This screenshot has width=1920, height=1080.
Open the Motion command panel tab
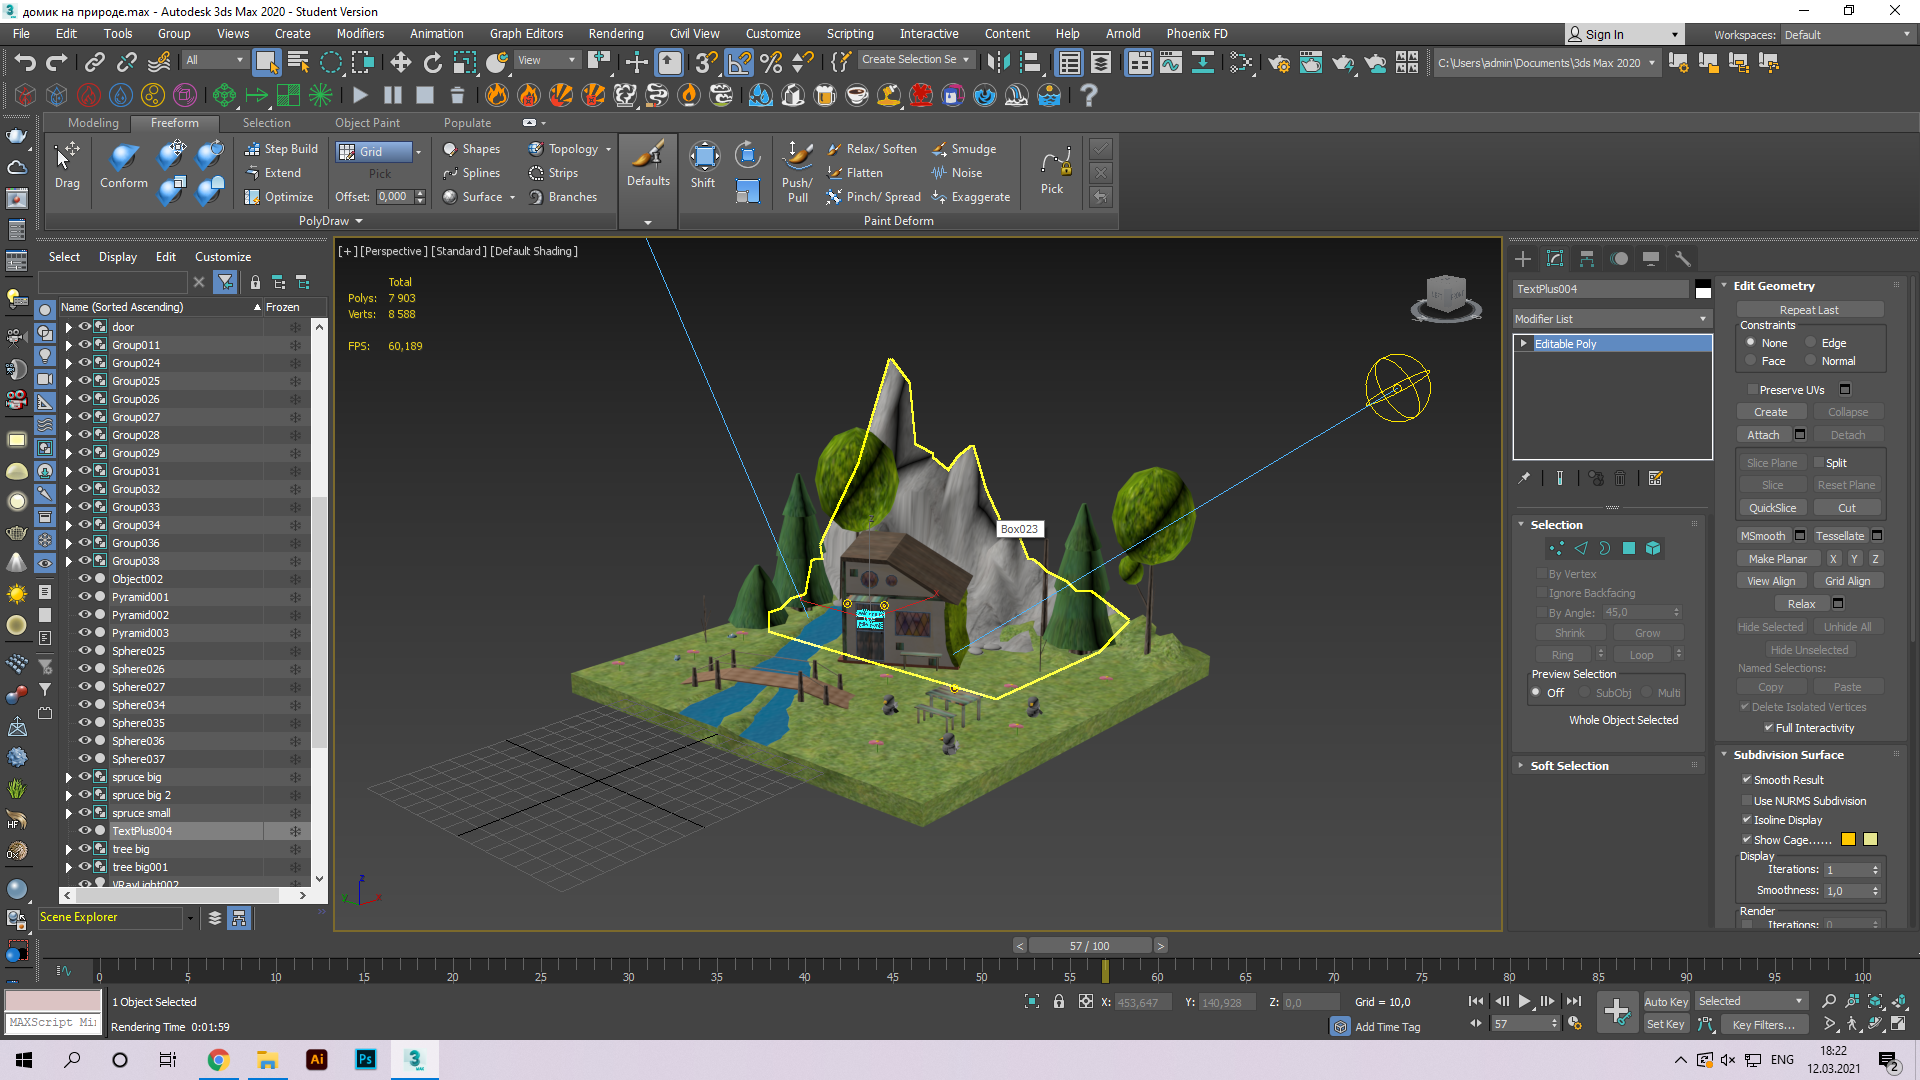click(x=1619, y=259)
